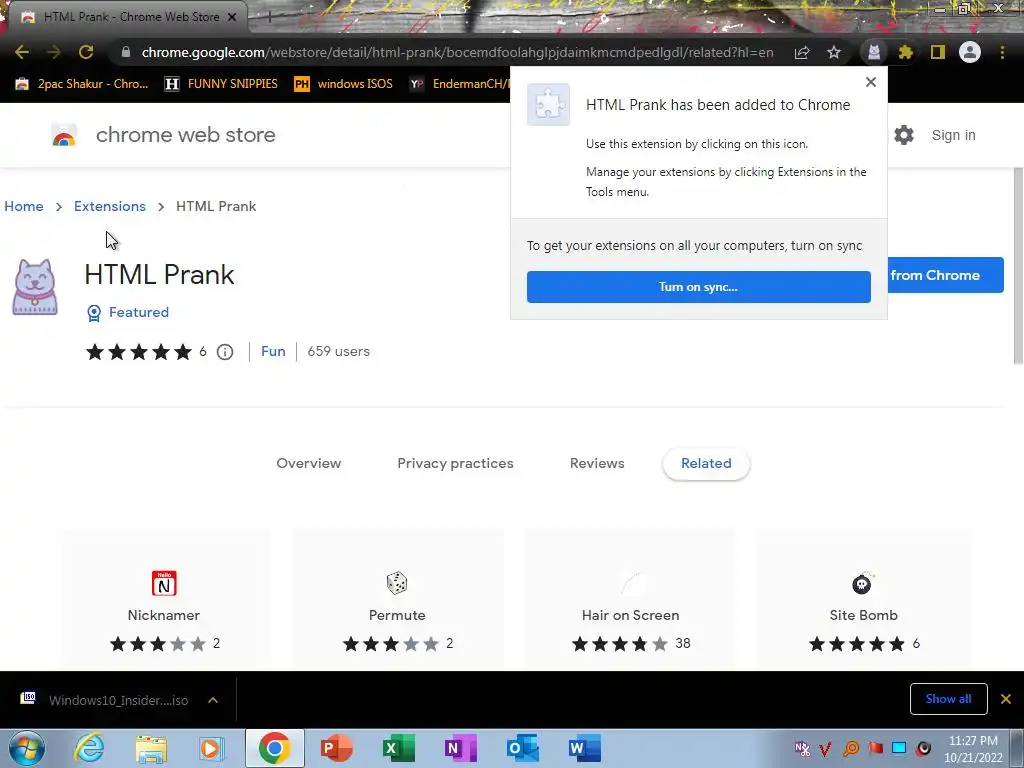Click the Turn on sync button
The image size is (1024, 768).
(698, 287)
